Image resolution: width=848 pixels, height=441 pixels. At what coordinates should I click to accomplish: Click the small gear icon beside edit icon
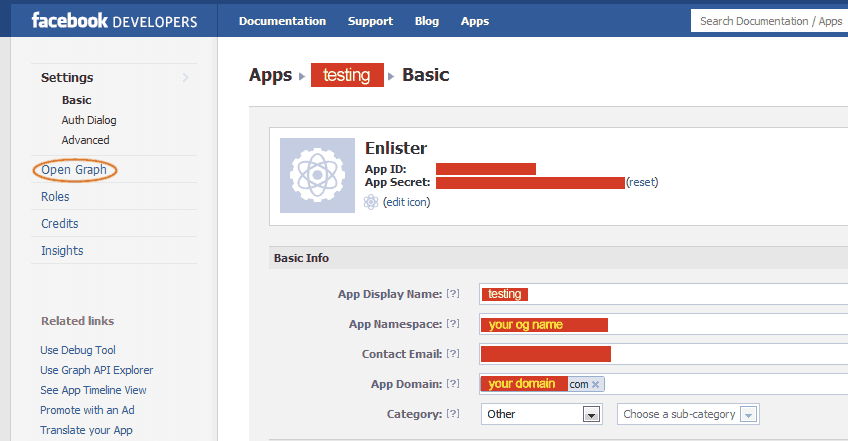pyautogui.click(x=371, y=202)
